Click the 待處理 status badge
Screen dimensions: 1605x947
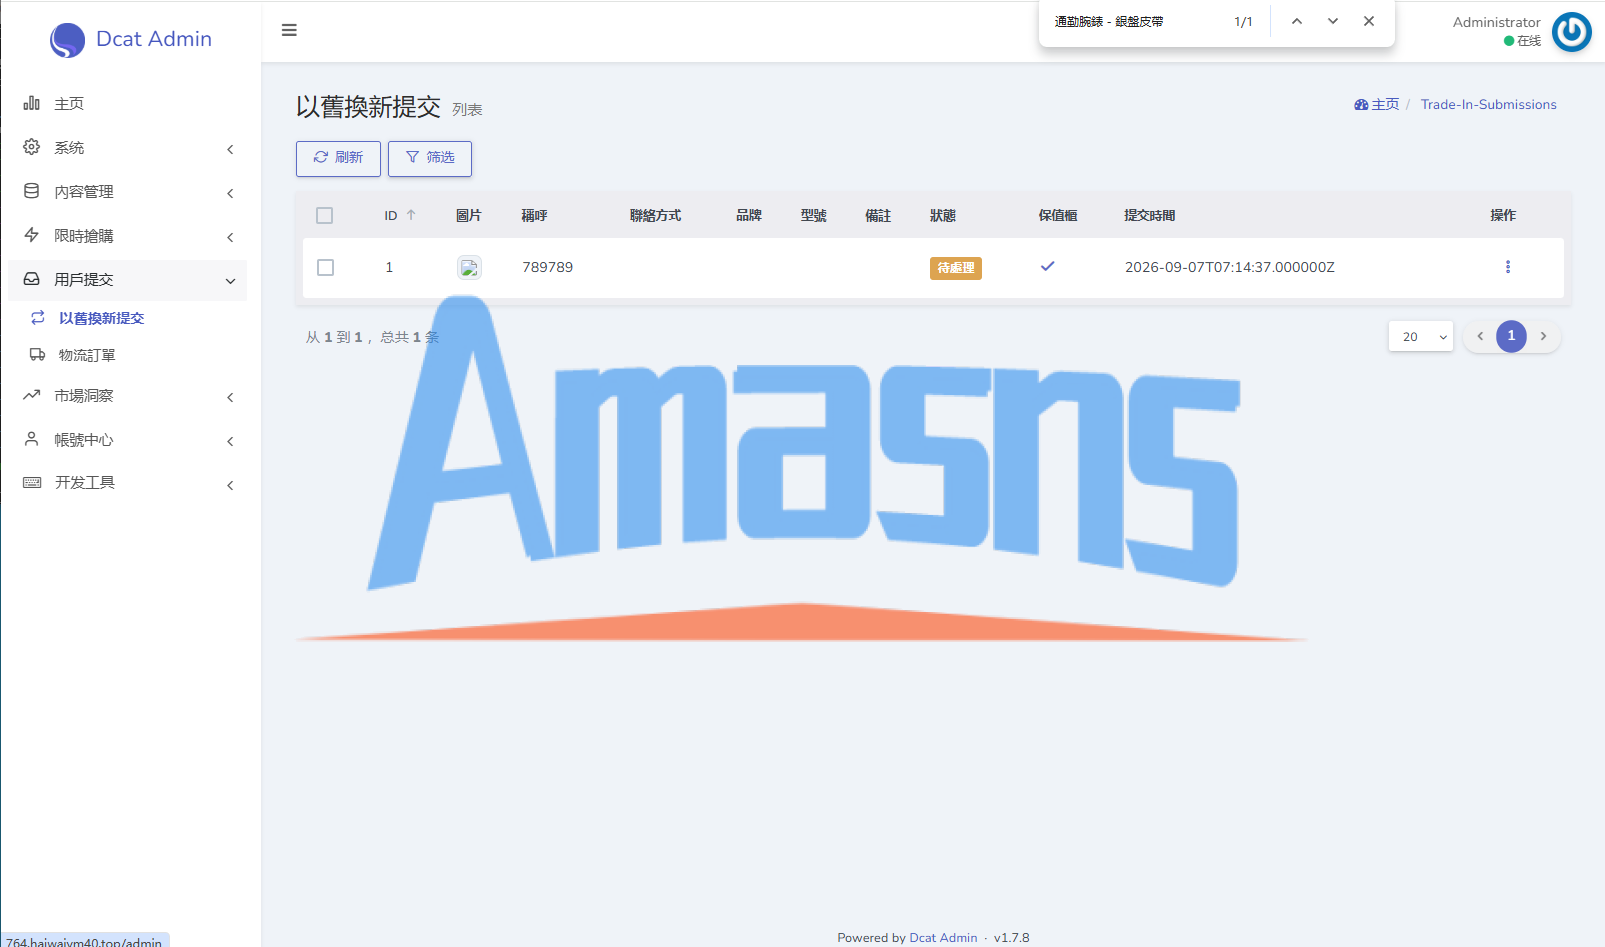point(956,268)
